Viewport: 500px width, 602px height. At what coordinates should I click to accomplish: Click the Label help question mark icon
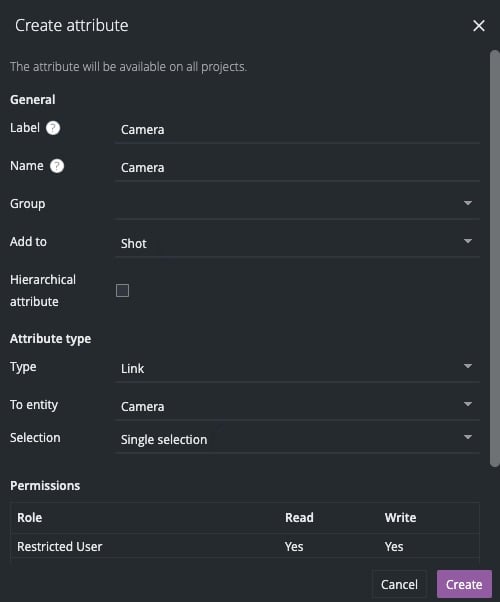(x=53, y=128)
